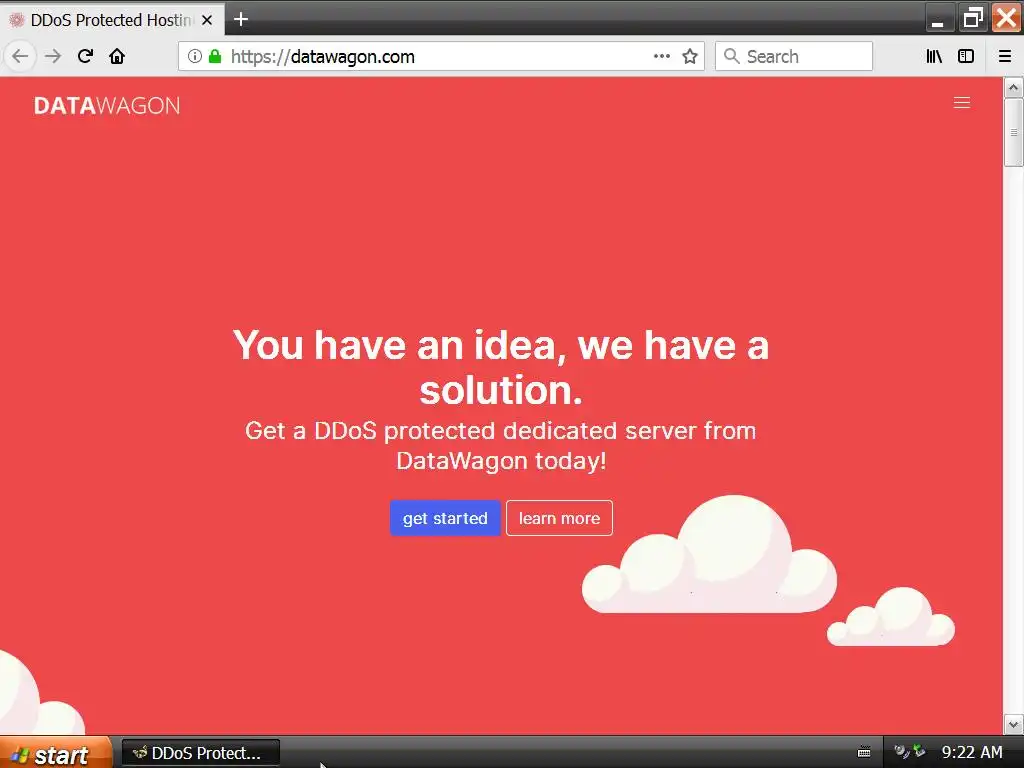Open the Library bookmarks and history panel
This screenshot has width=1024, height=768.
click(x=934, y=56)
